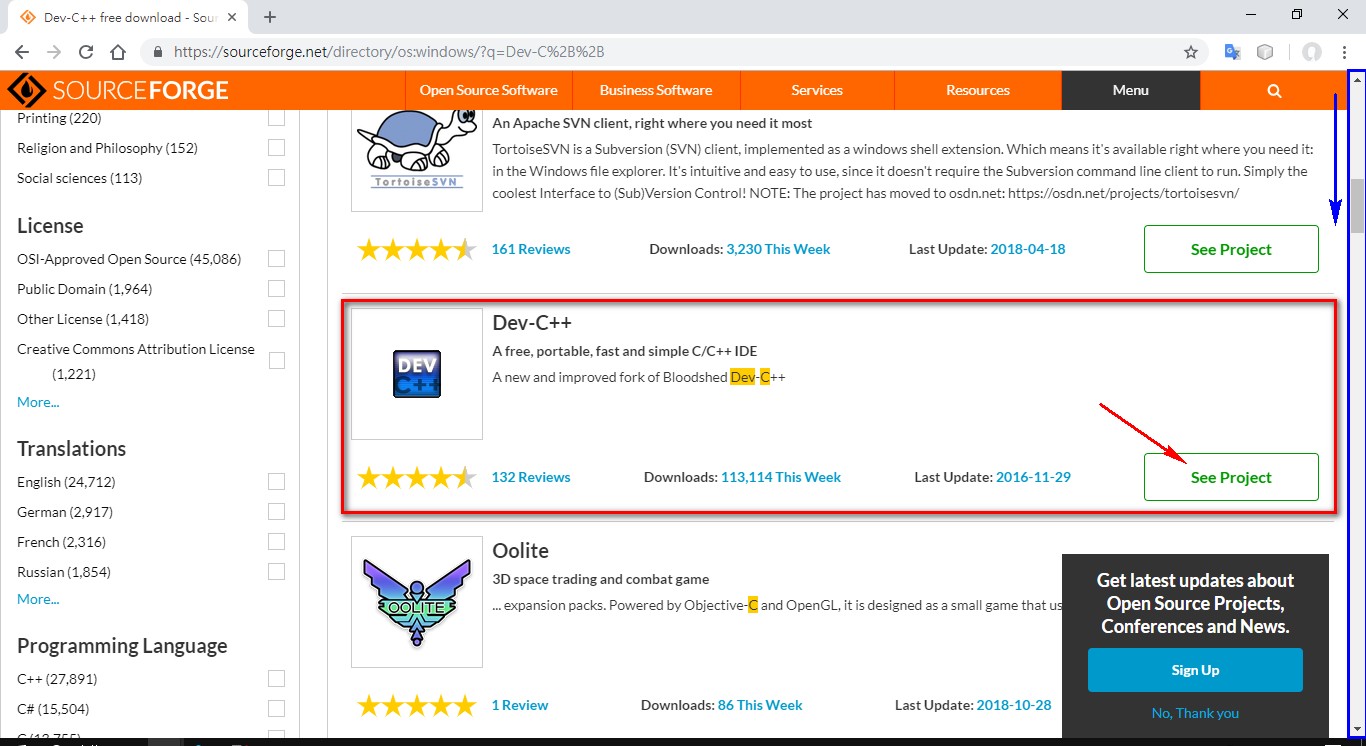
Task: Open the Oolite project title link
Action: [520, 550]
